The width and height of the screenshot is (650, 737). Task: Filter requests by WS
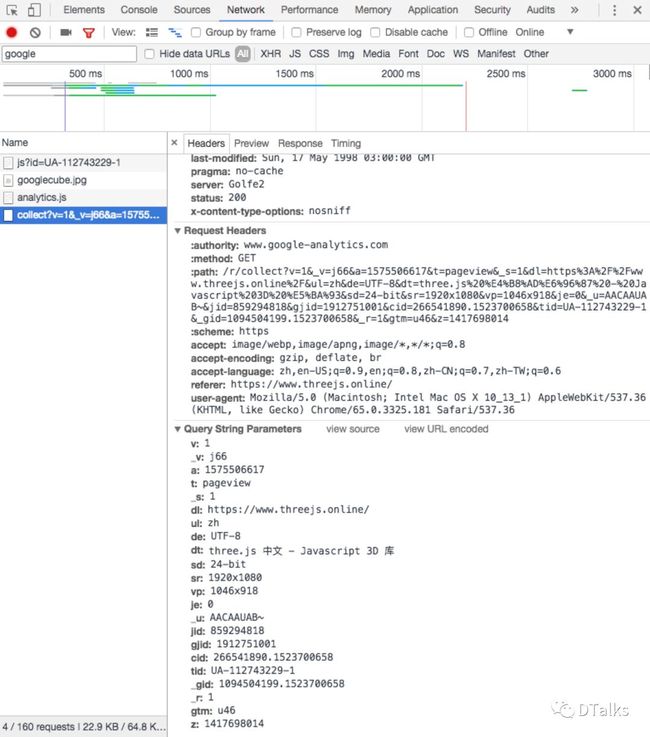[461, 54]
